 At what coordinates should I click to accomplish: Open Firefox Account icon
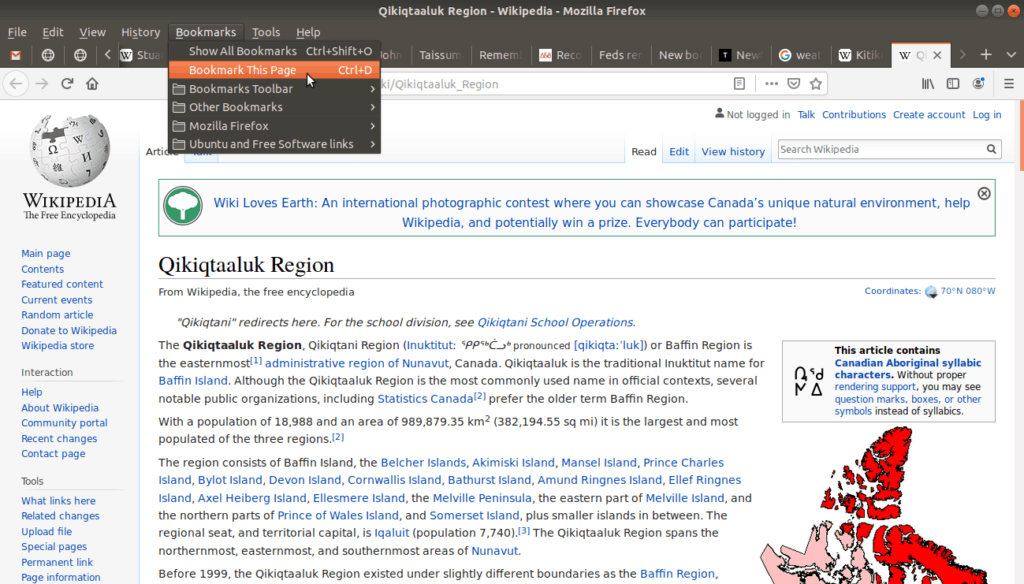978,84
